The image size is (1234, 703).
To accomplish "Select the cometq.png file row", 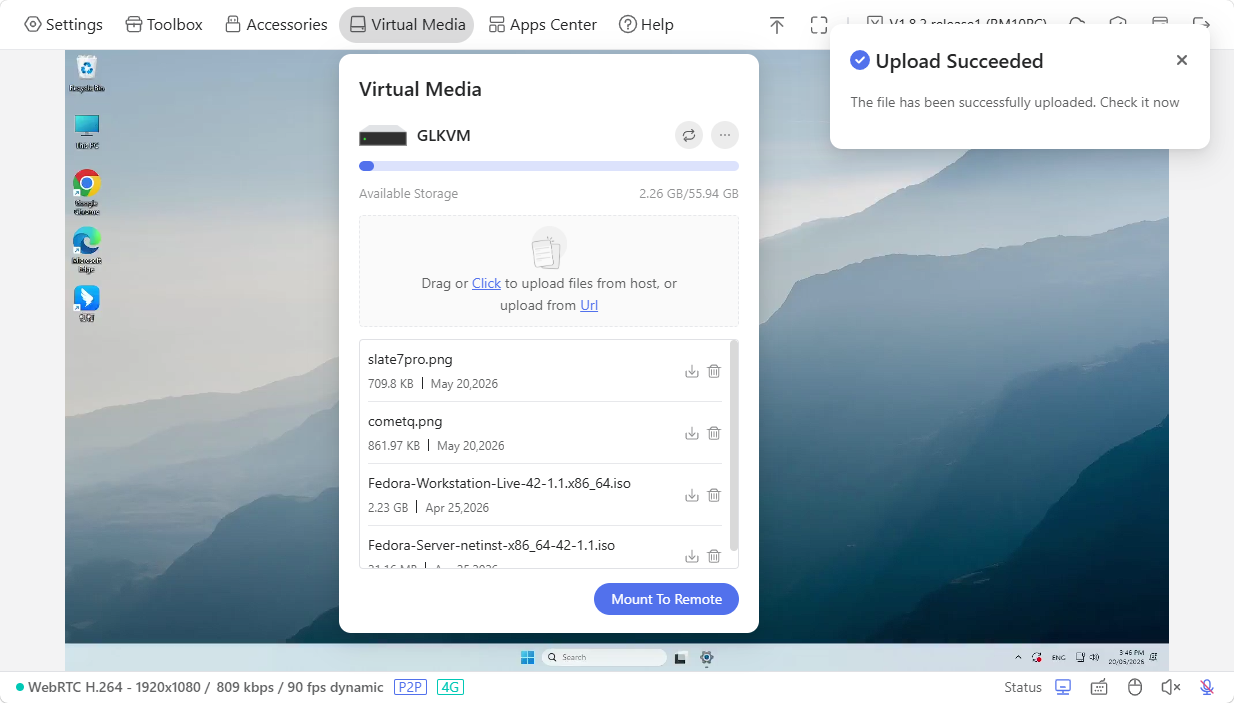I will (x=544, y=433).
